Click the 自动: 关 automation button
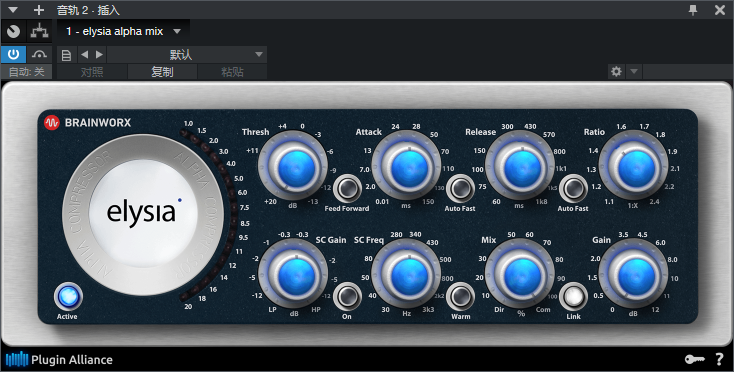Screen dimensions: 734x372 (26, 72)
